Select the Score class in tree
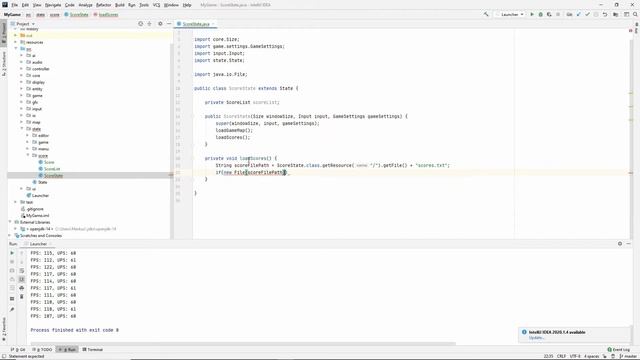The width and height of the screenshot is (640, 360). [x=49, y=162]
